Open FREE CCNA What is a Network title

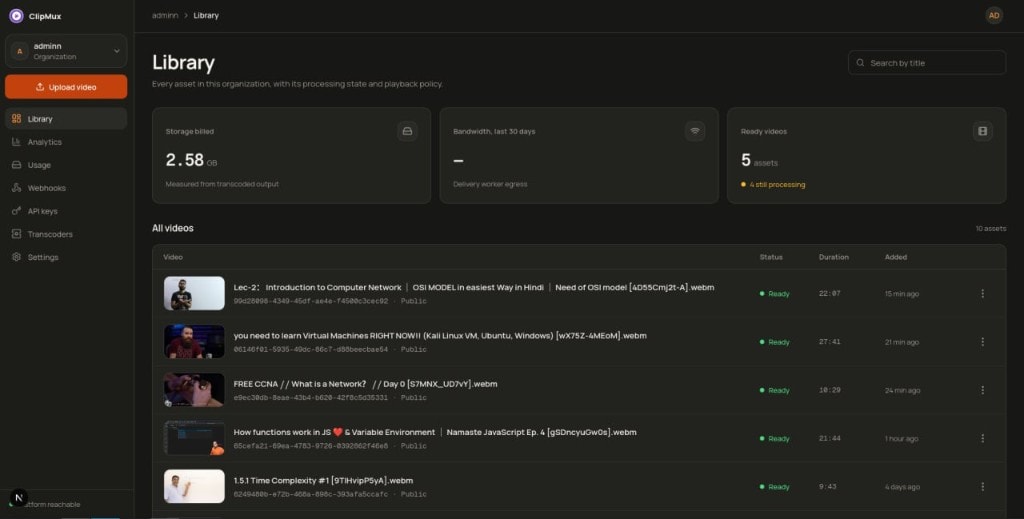click(x=365, y=384)
